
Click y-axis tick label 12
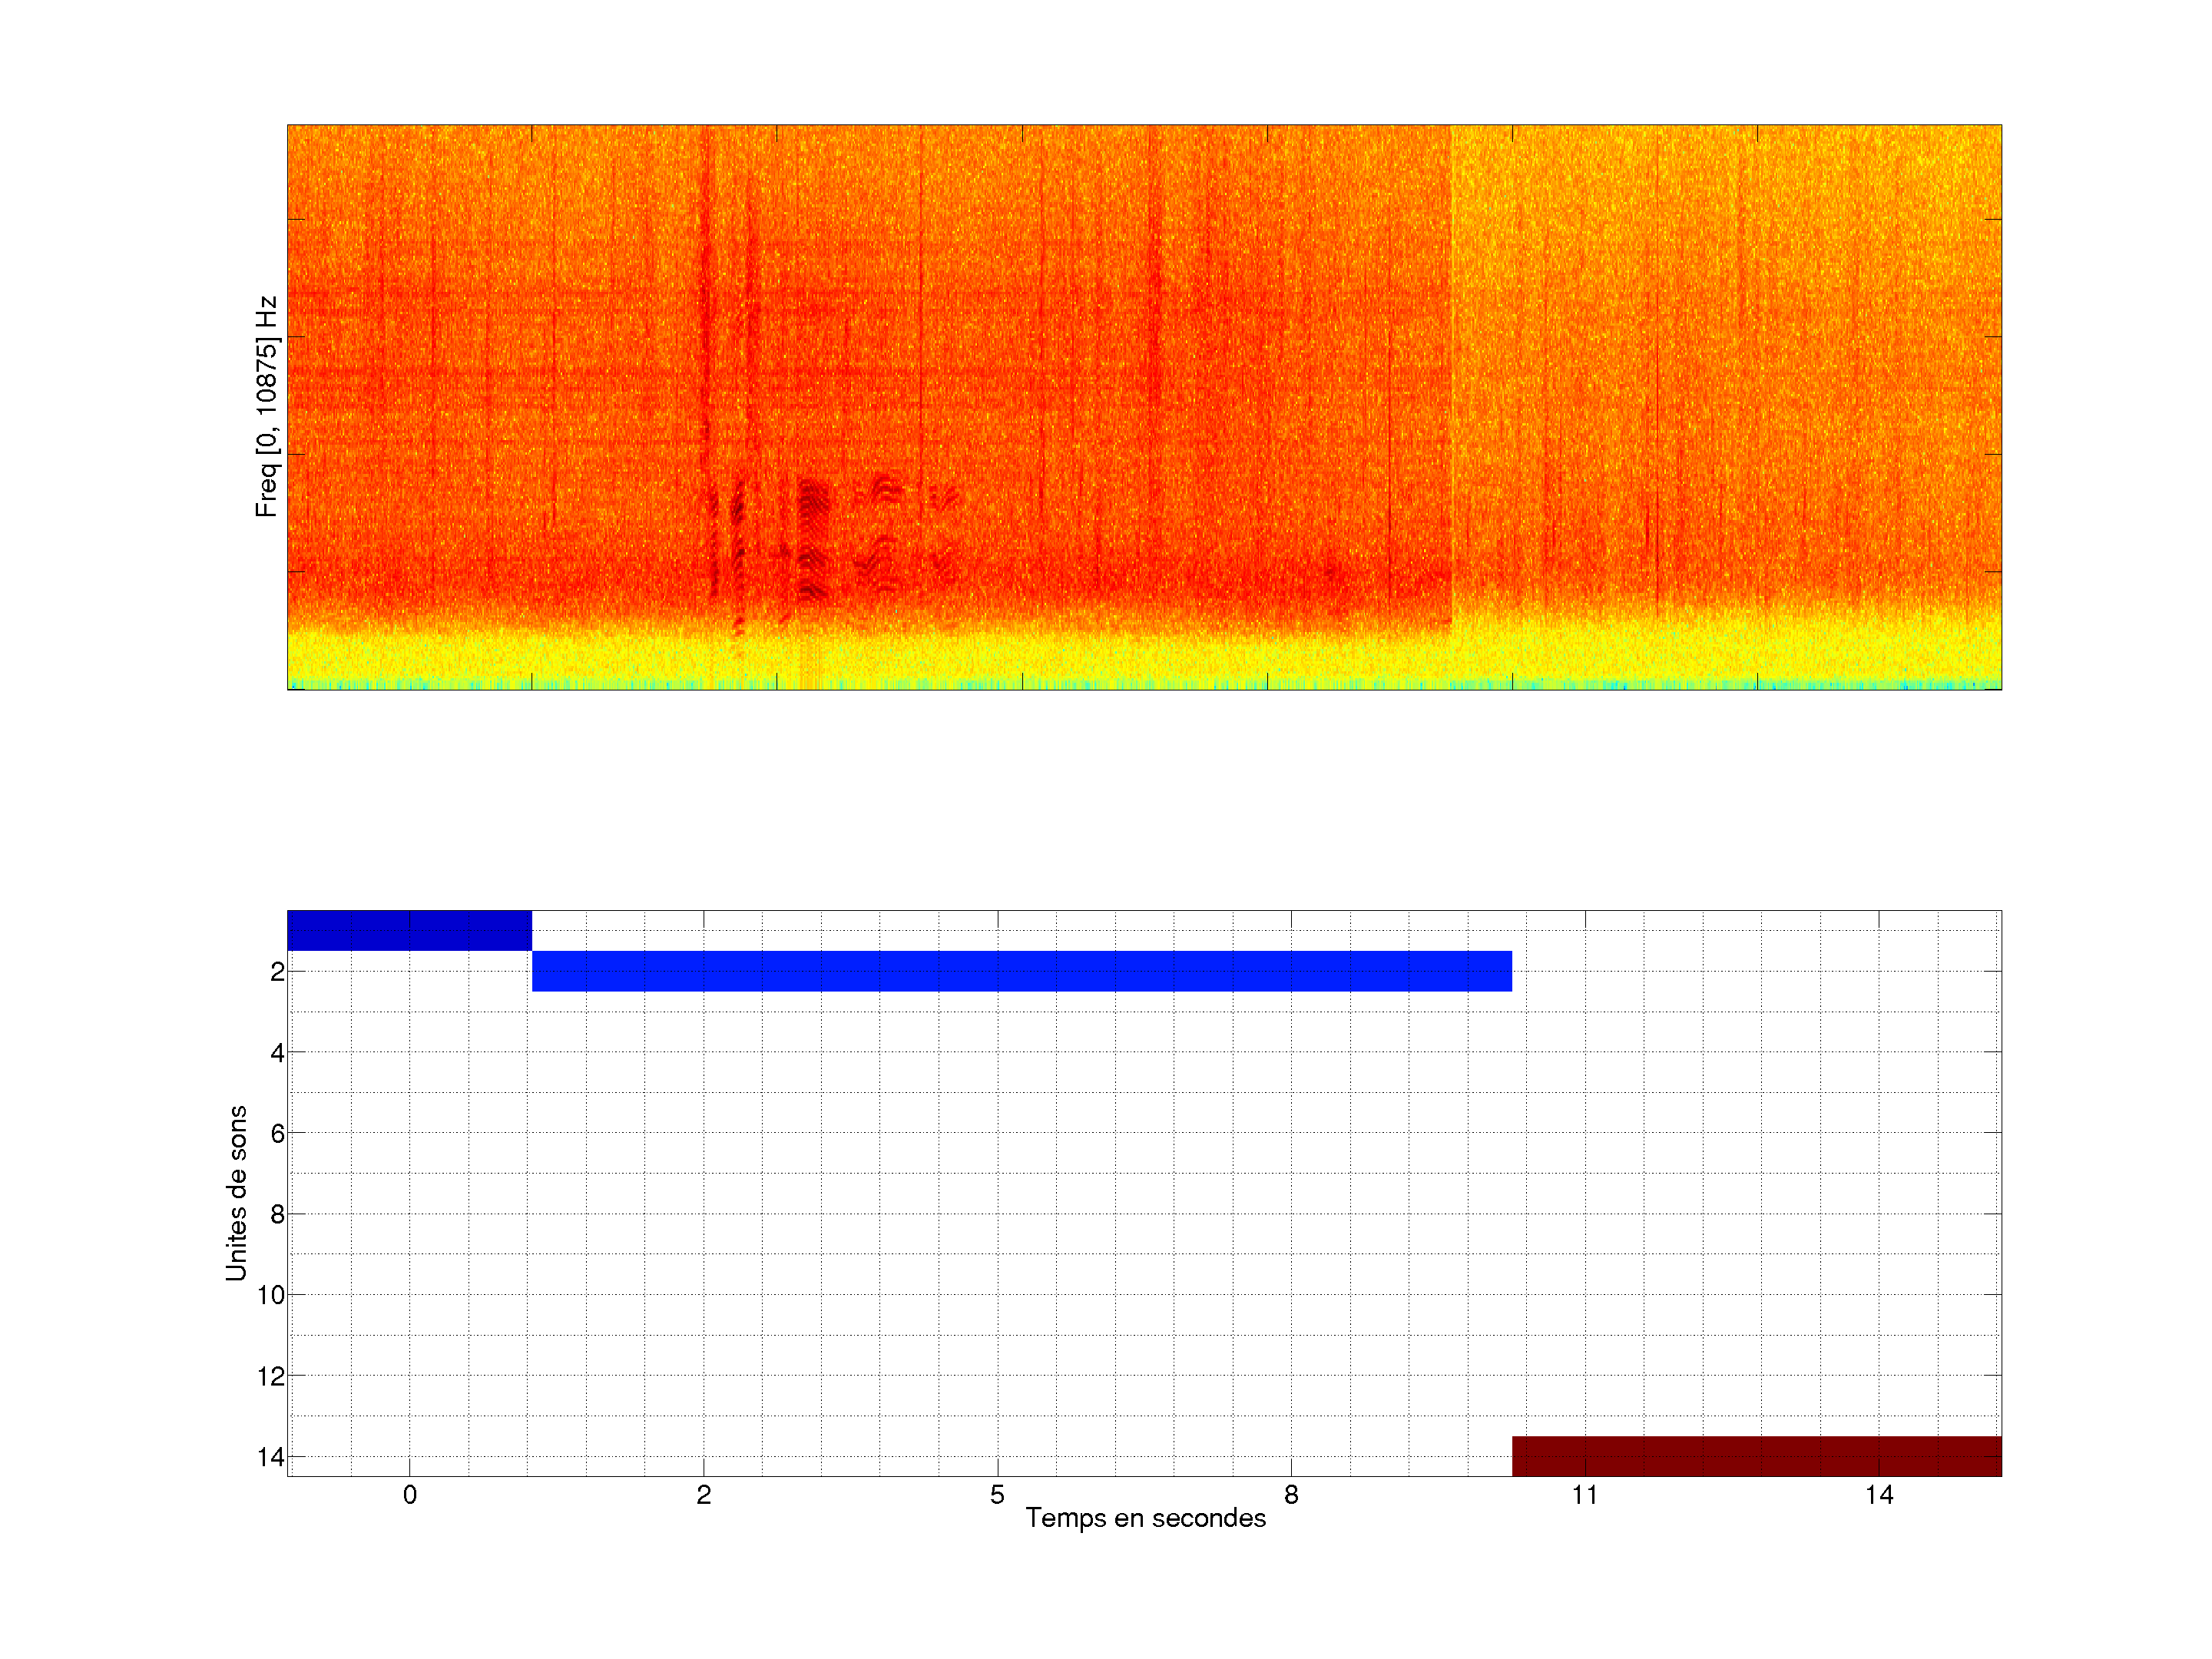[271, 1377]
